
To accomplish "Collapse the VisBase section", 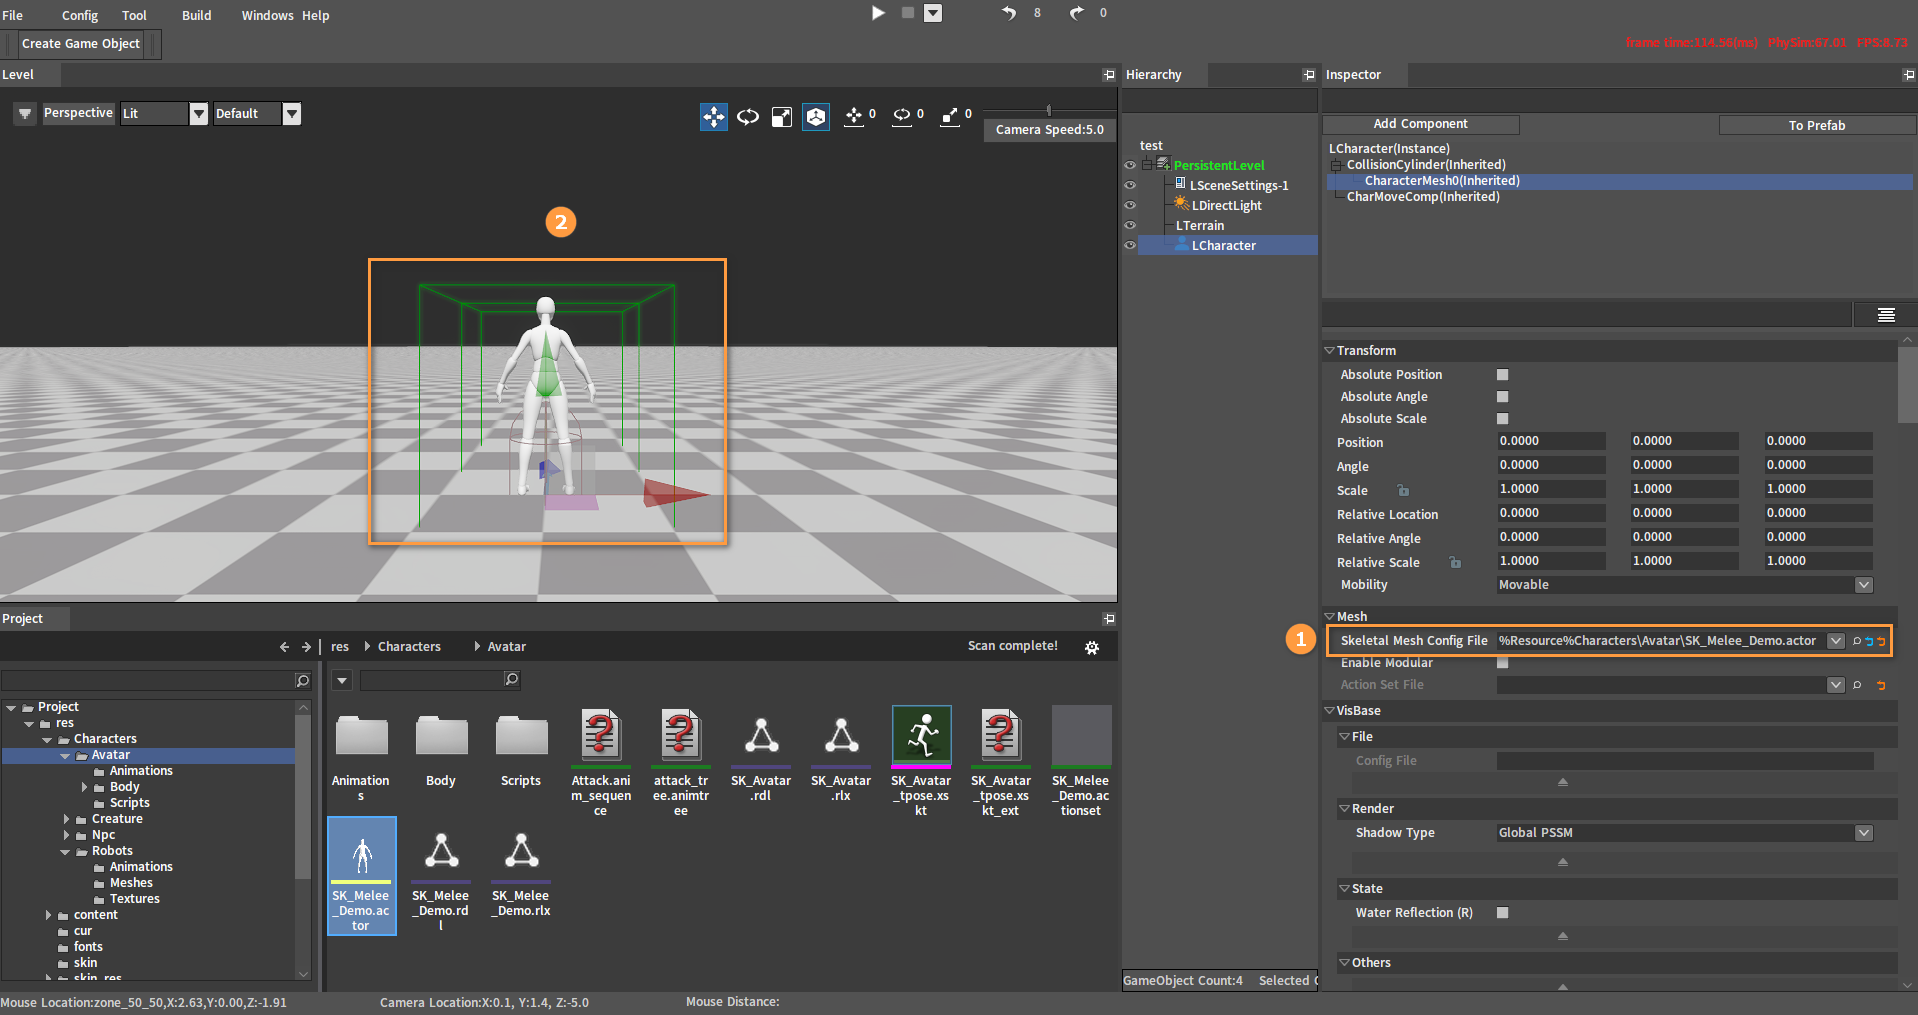I will (1330, 711).
